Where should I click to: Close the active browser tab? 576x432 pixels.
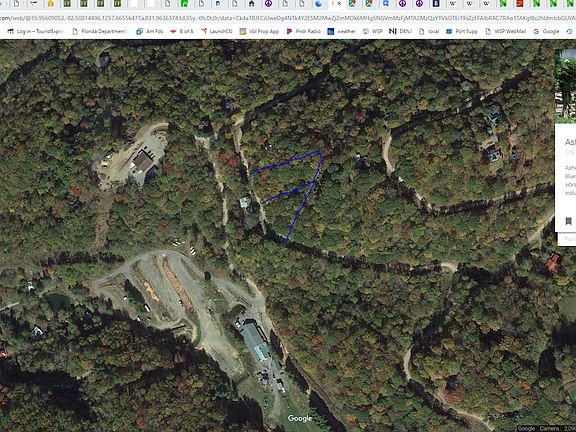[339, 4]
